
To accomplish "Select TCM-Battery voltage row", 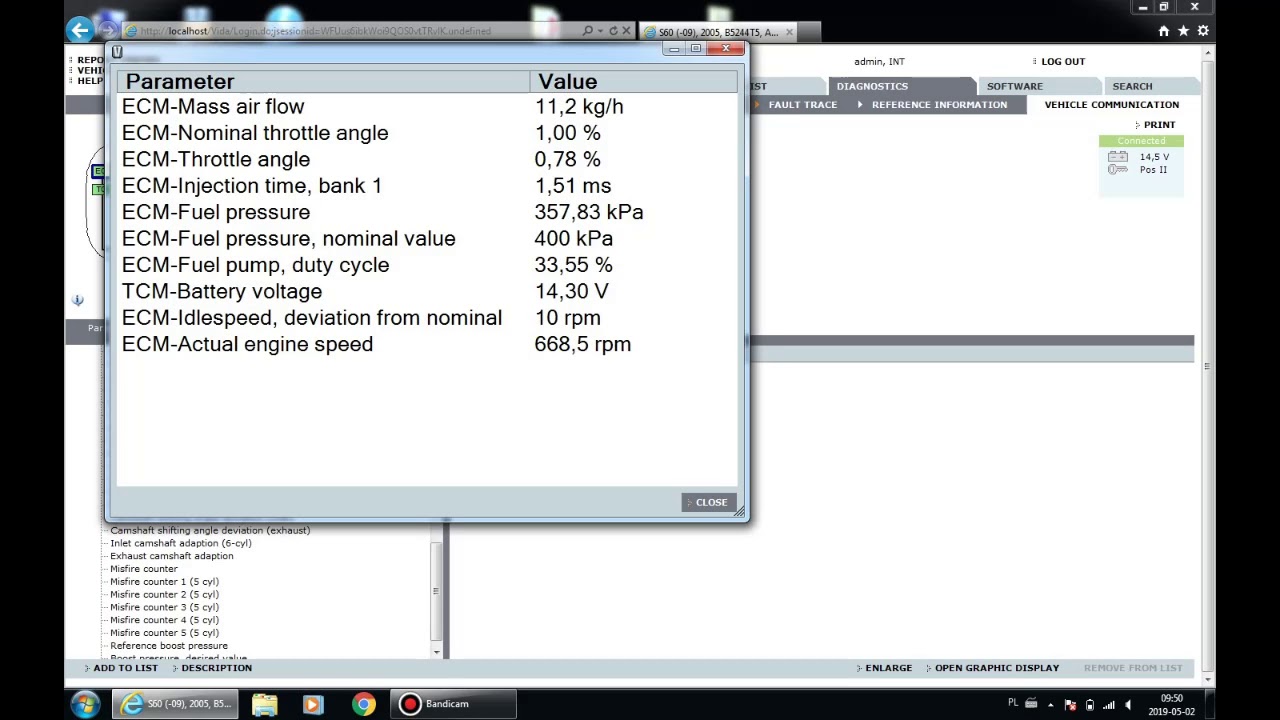I will (x=427, y=291).
